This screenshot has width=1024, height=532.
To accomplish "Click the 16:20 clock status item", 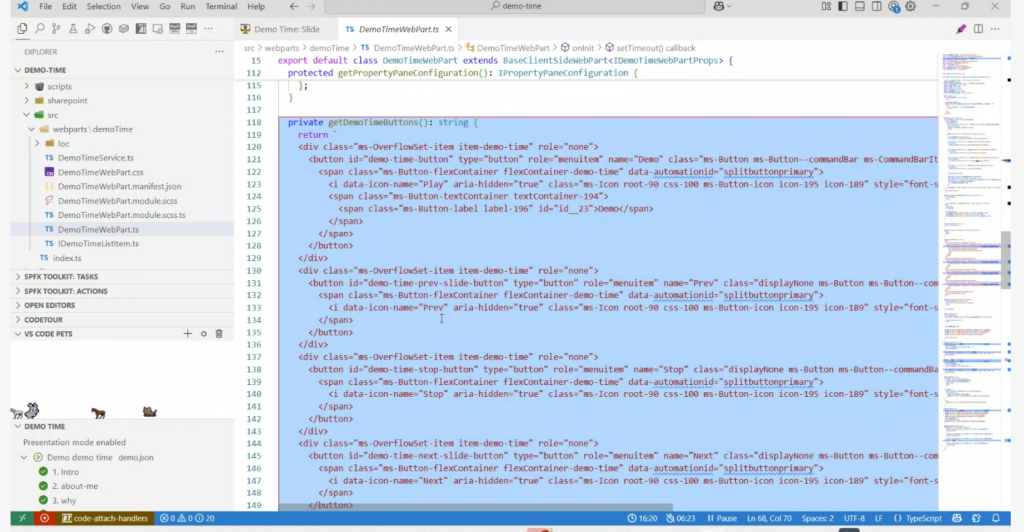I will coord(642,518).
